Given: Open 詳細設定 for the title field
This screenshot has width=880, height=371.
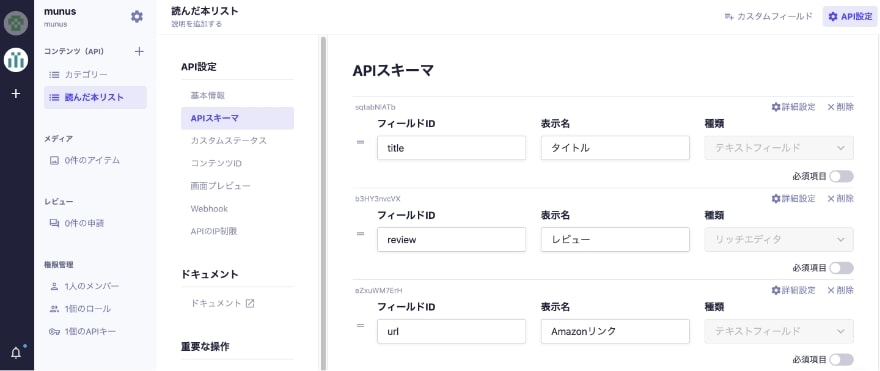Looking at the screenshot, I should click(x=794, y=107).
